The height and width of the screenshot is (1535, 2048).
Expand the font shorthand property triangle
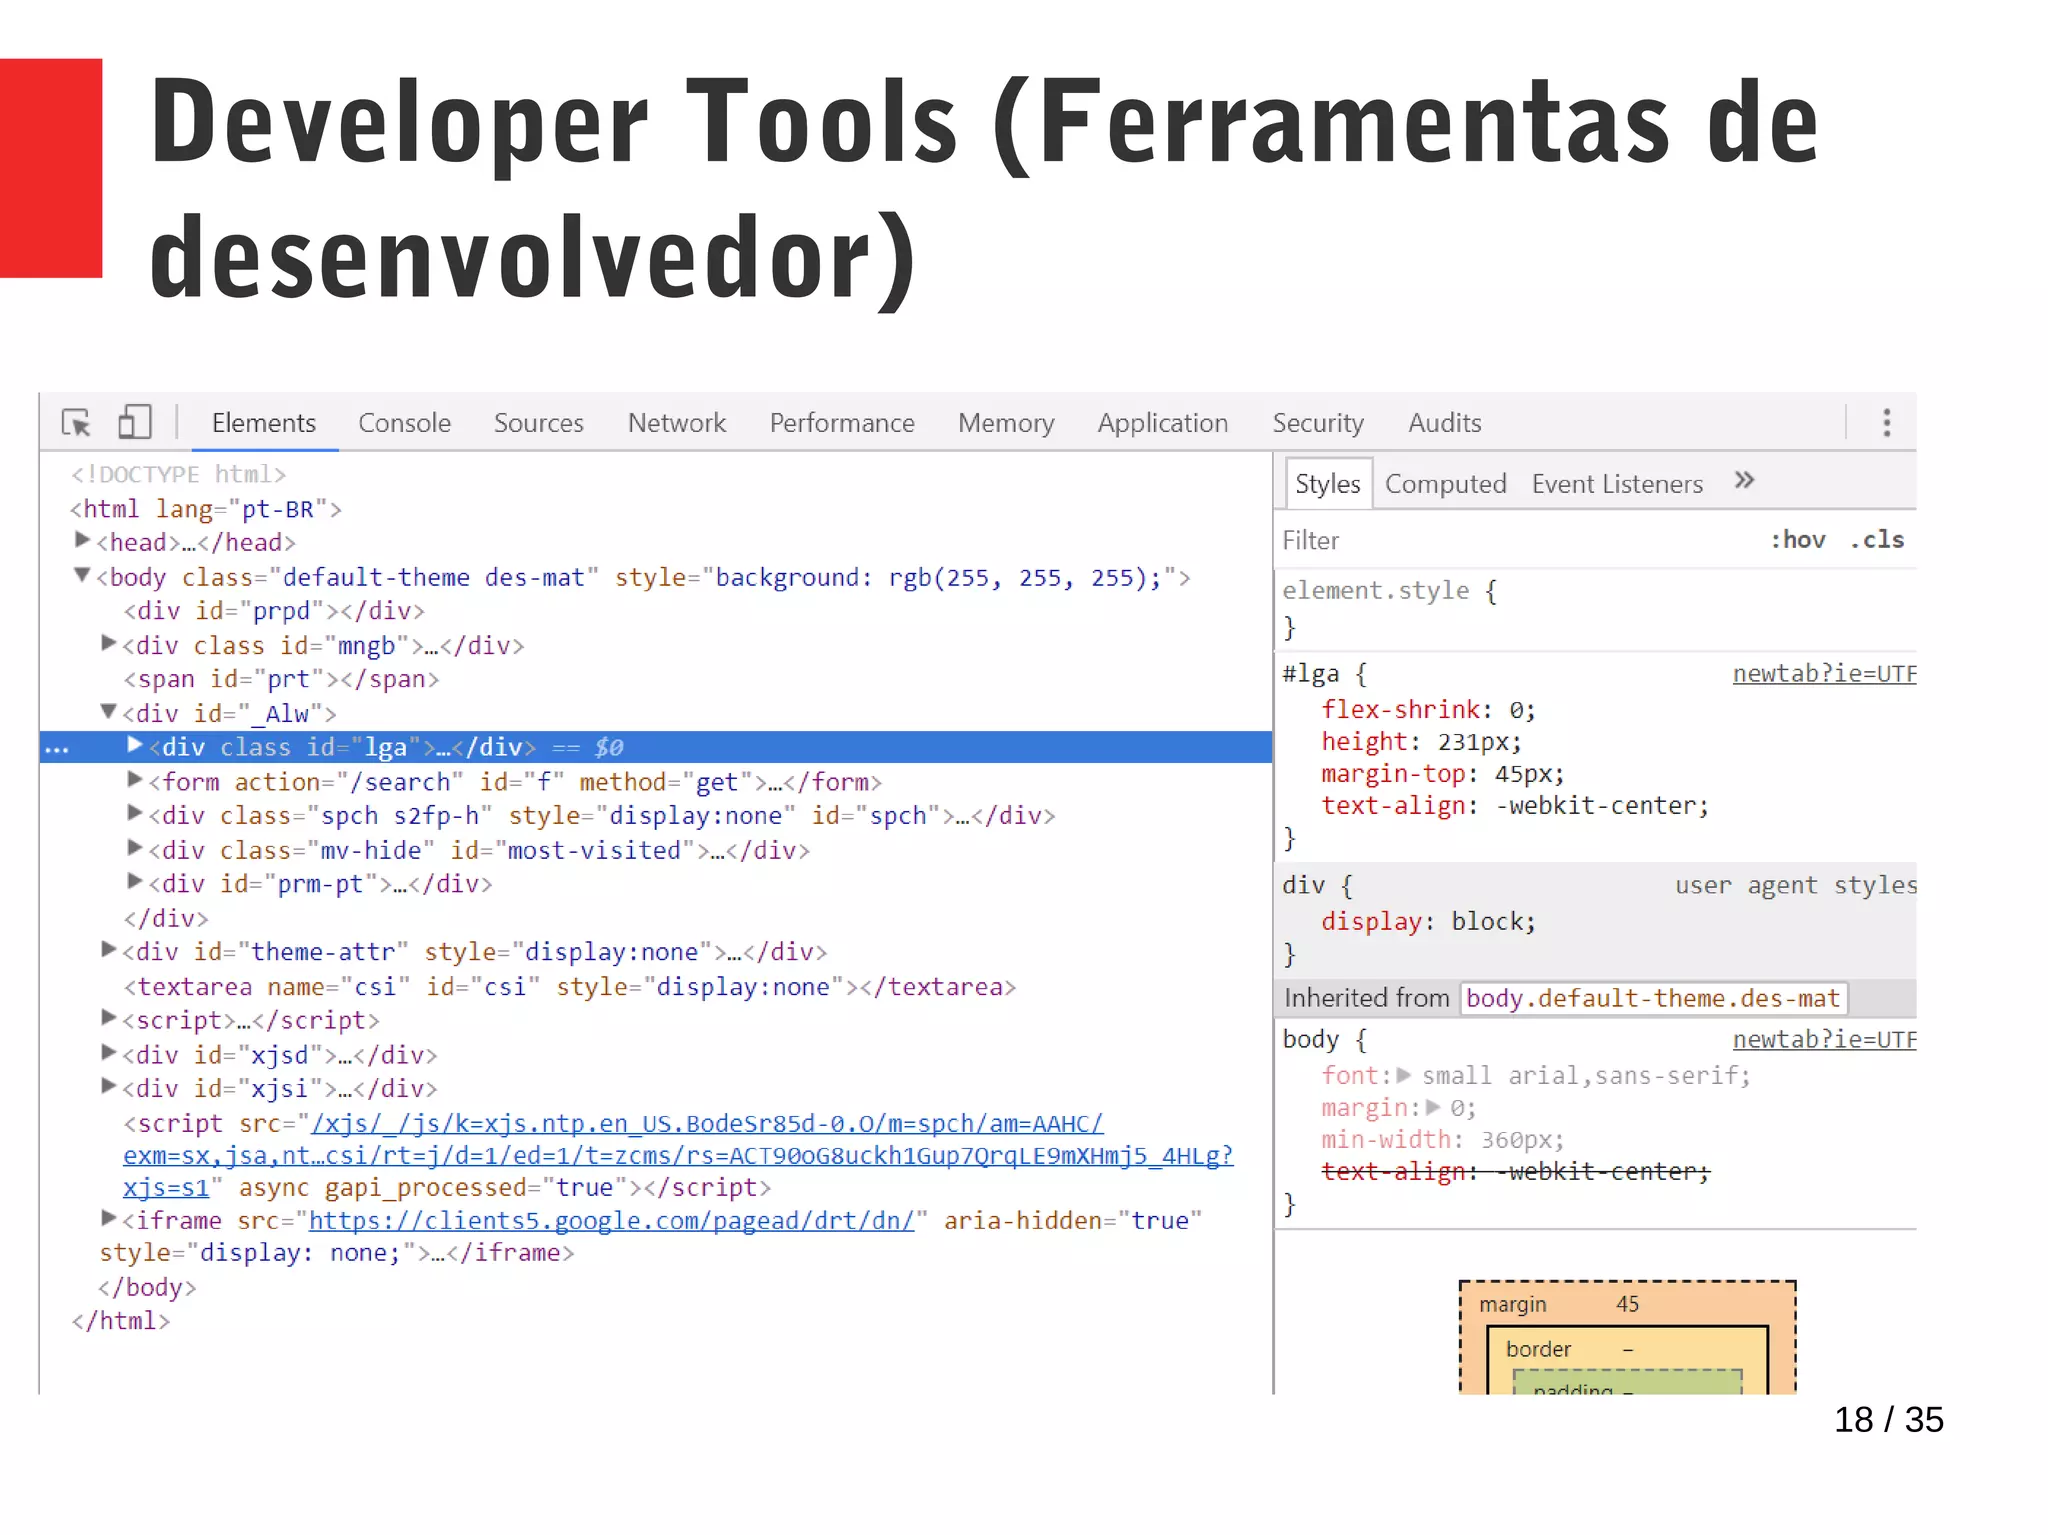tap(1404, 1076)
